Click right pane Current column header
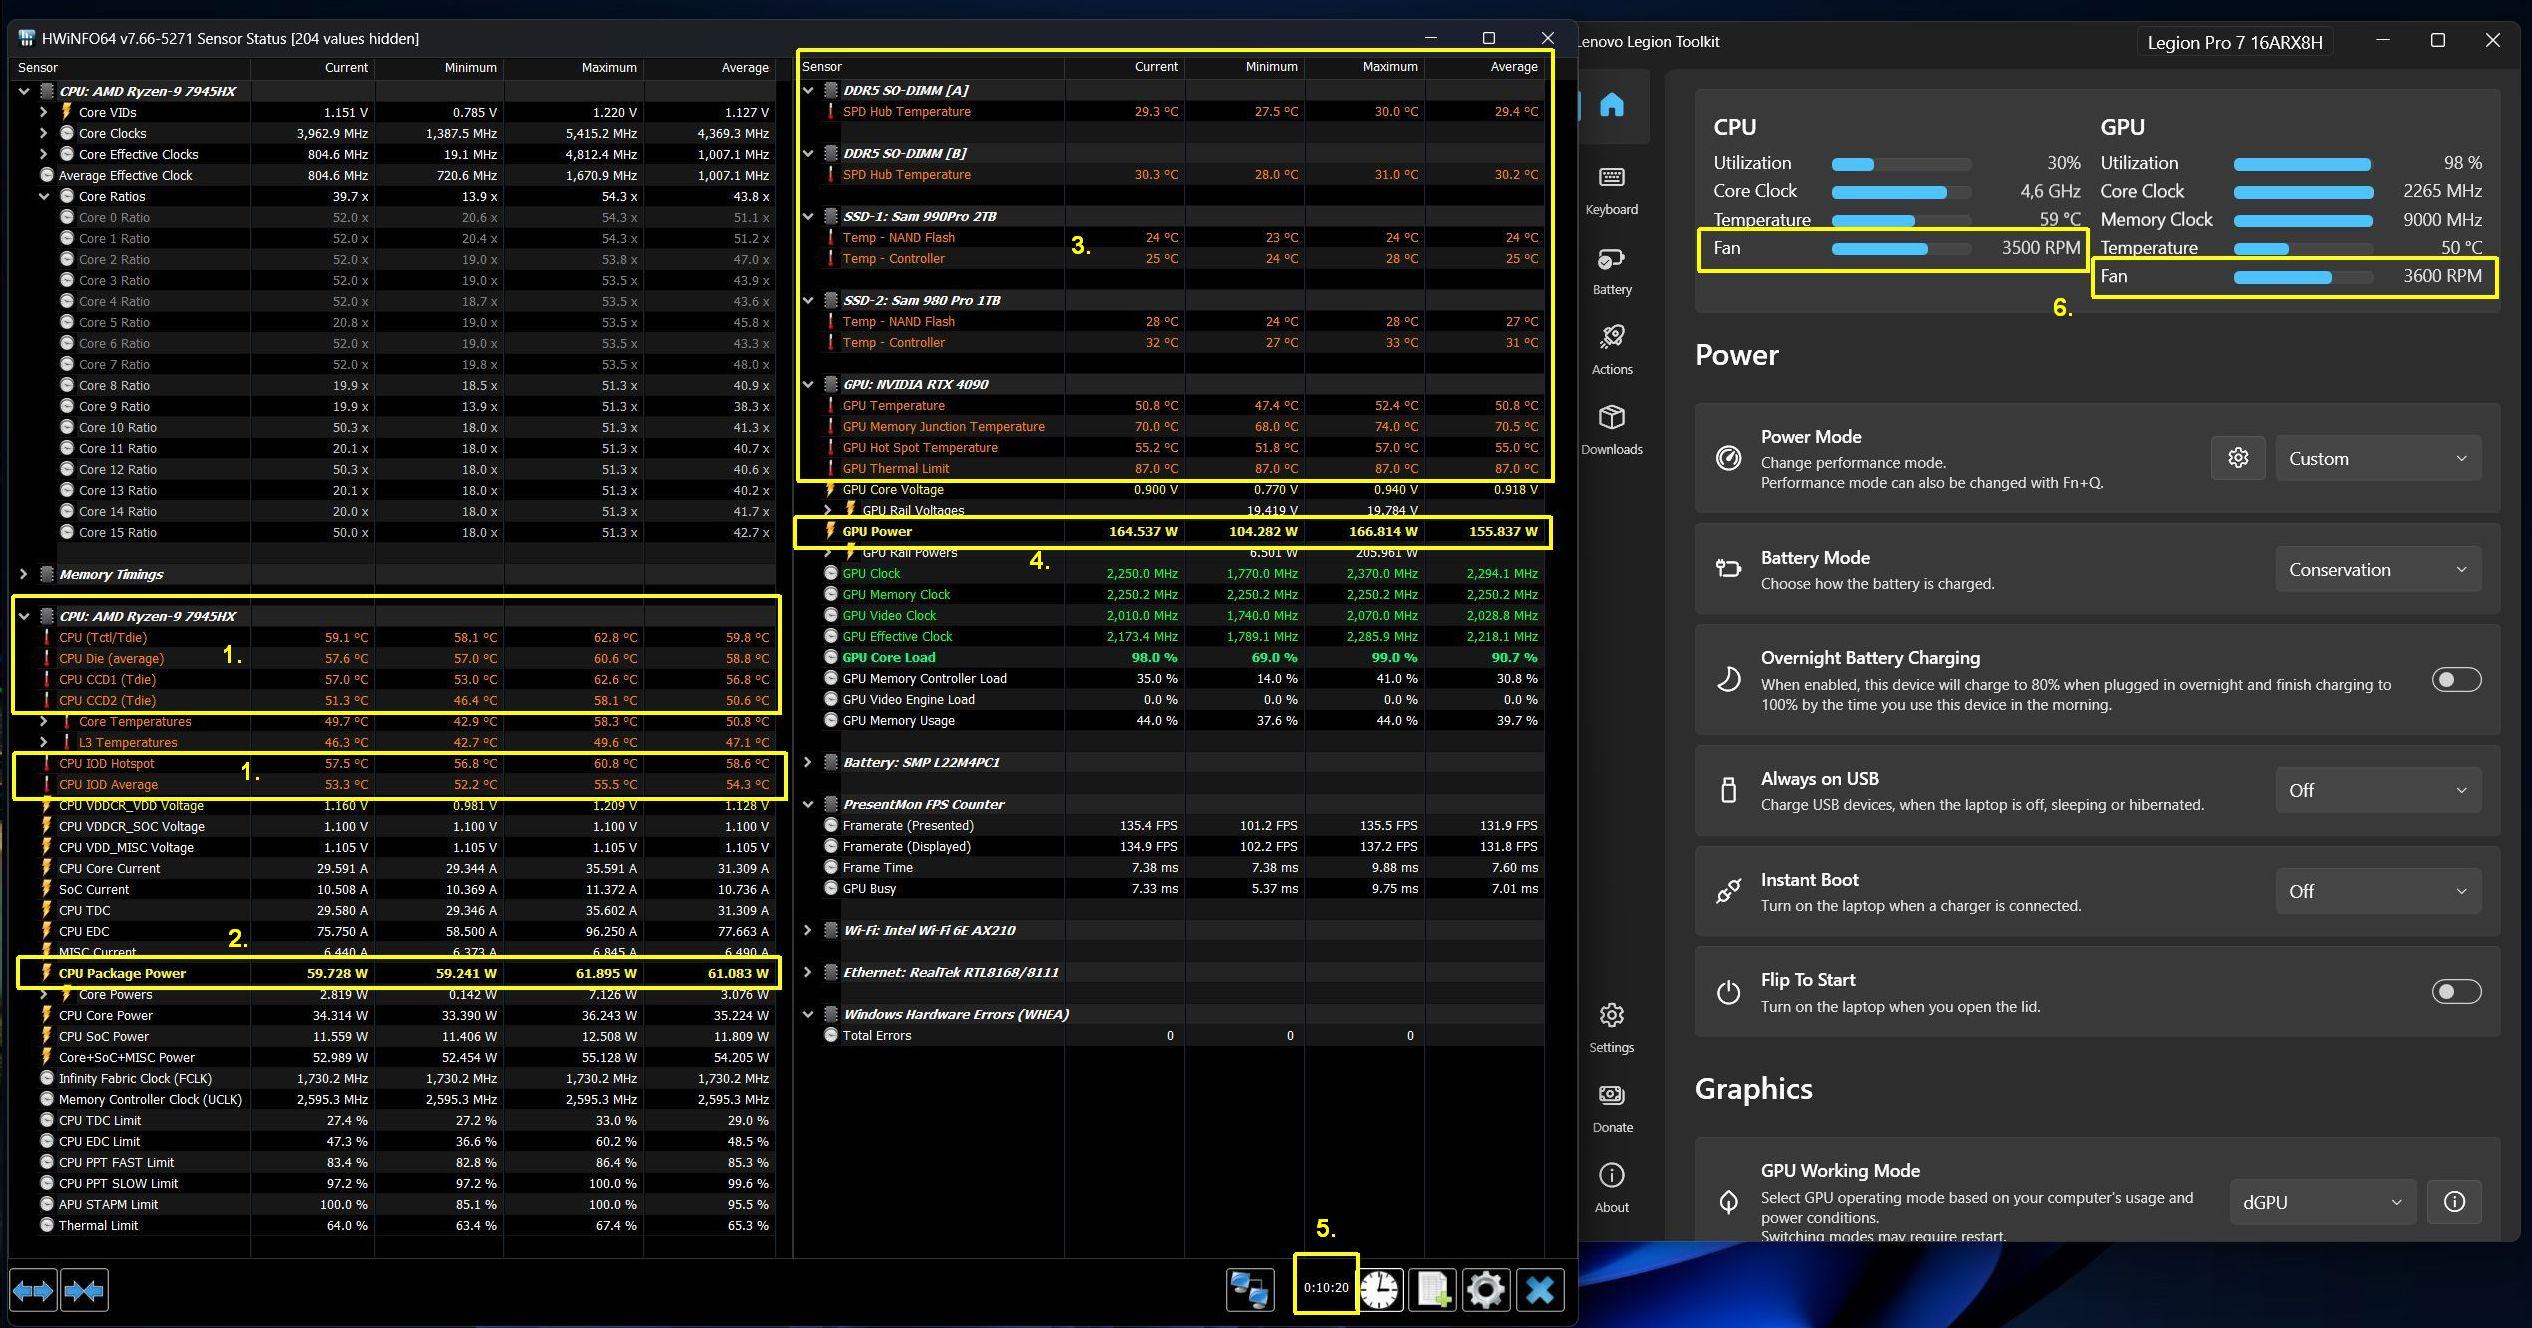 (x=1124, y=66)
